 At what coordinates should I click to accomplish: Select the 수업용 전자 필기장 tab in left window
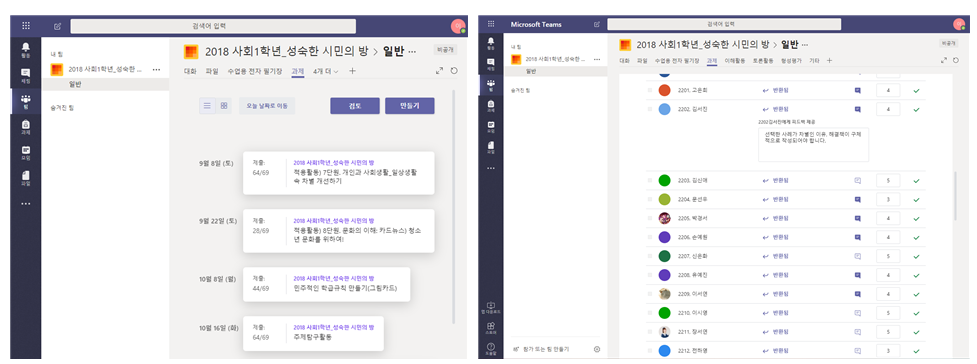click(x=255, y=71)
